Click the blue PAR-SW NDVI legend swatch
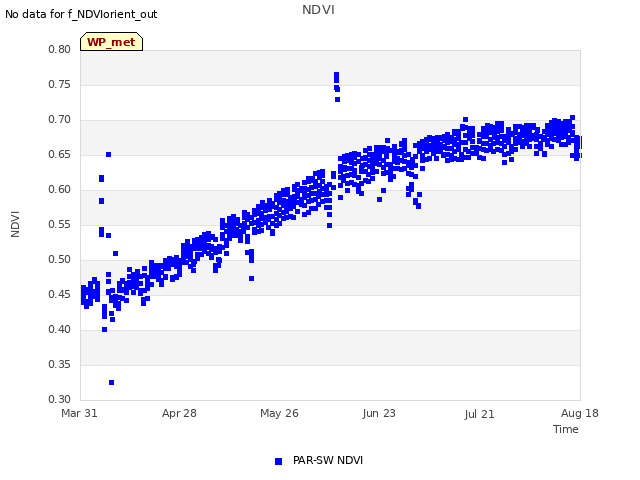 [x=278, y=461]
